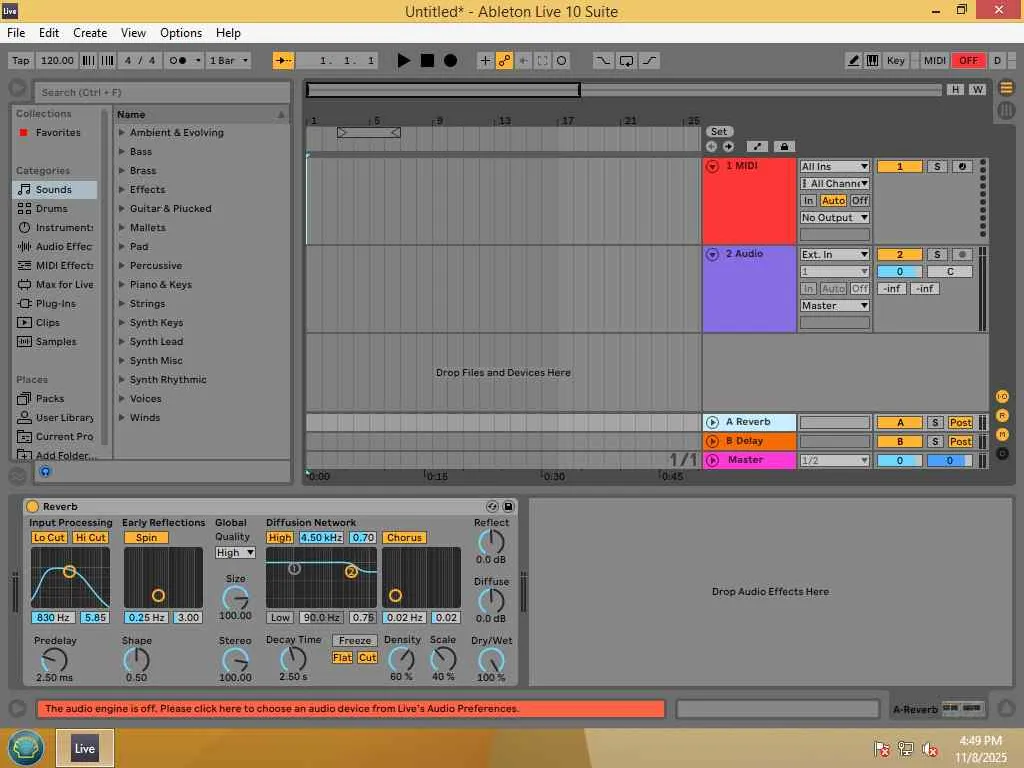Open quantization 1 Bar dropdown
This screenshot has height=768, width=1024.
click(x=229, y=61)
